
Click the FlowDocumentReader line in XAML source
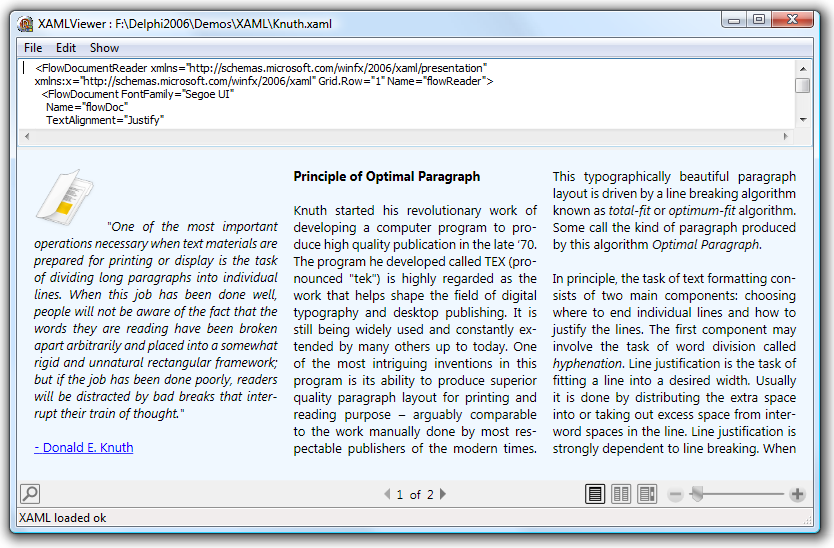tap(261, 68)
